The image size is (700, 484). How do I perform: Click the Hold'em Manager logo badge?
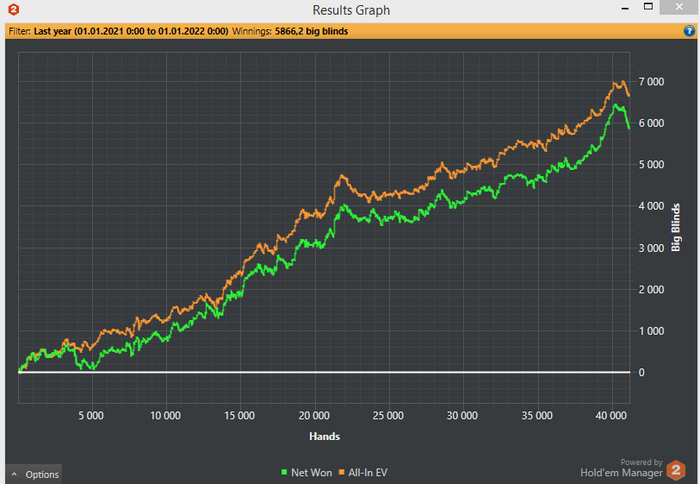click(x=676, y=470)
